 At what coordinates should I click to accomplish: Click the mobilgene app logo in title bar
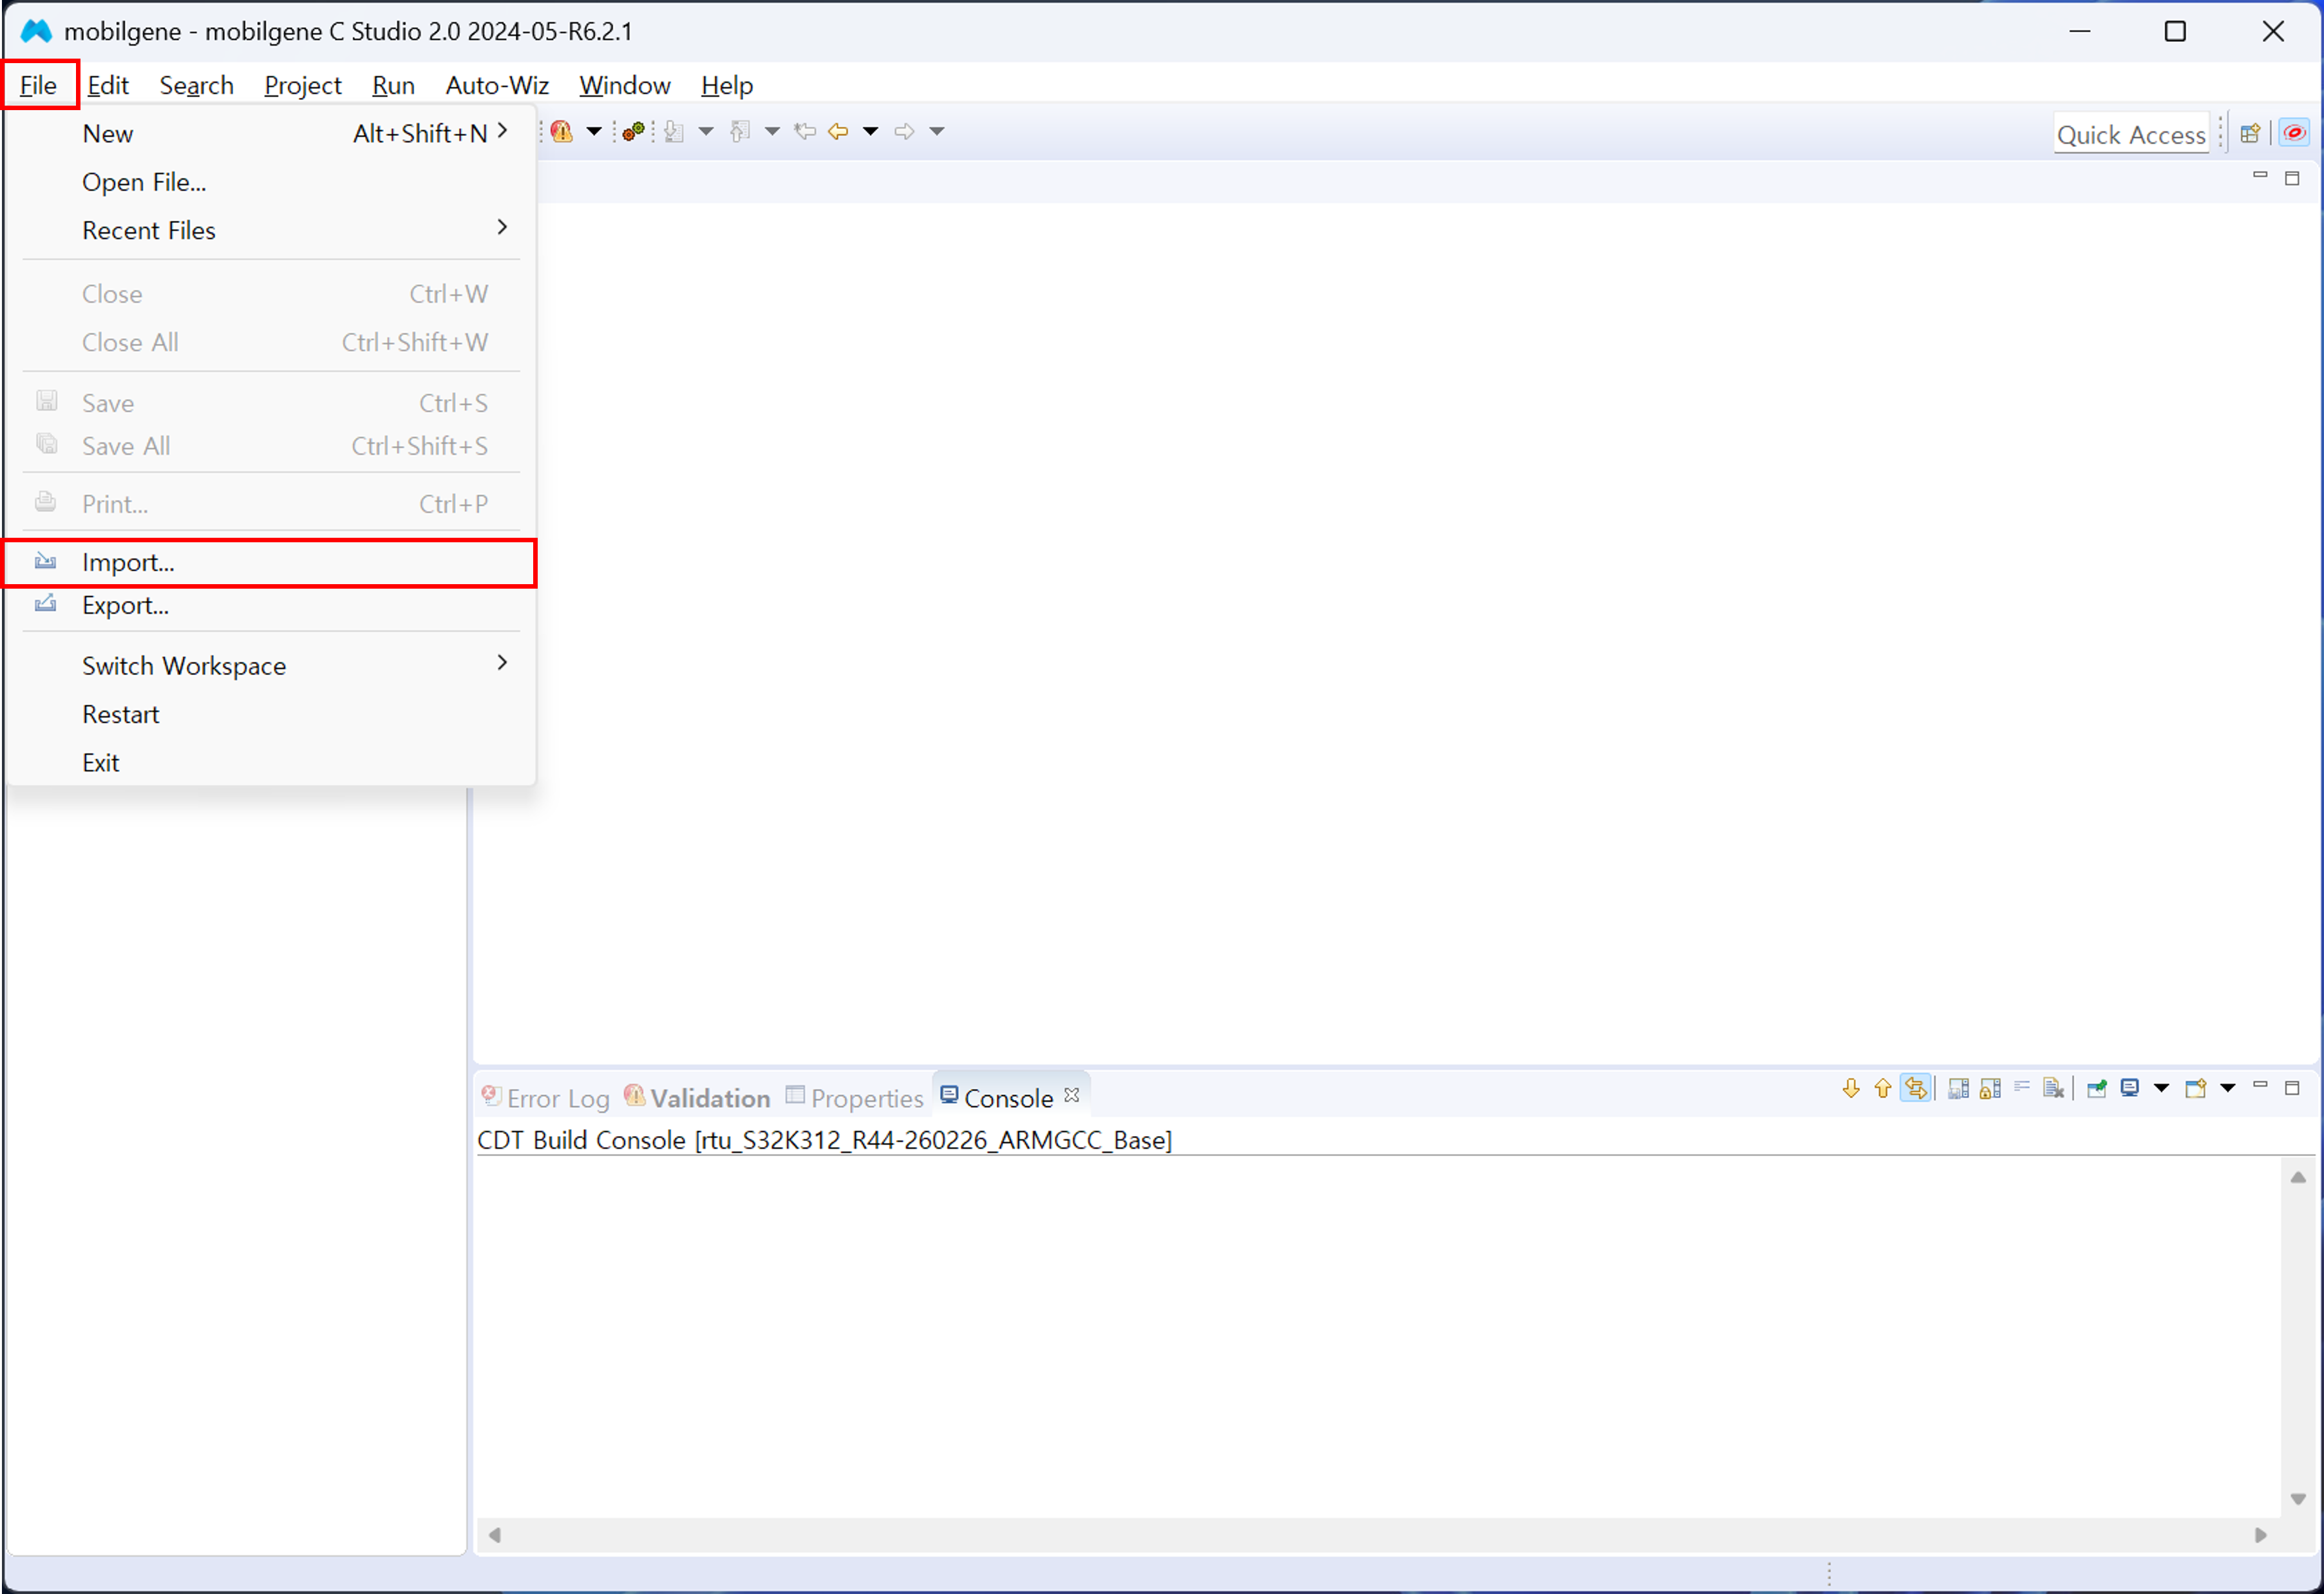click(x=37, y=31)
